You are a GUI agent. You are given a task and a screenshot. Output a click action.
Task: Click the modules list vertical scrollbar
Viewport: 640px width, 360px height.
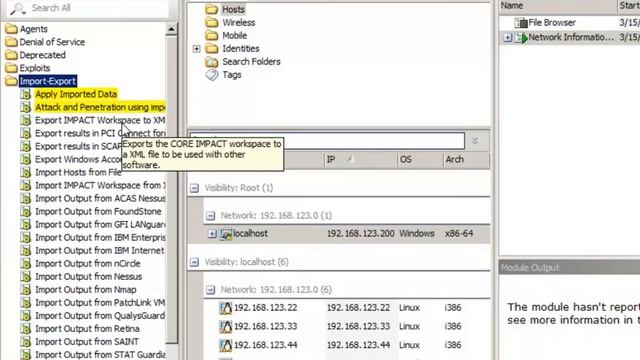click(171, 190)
